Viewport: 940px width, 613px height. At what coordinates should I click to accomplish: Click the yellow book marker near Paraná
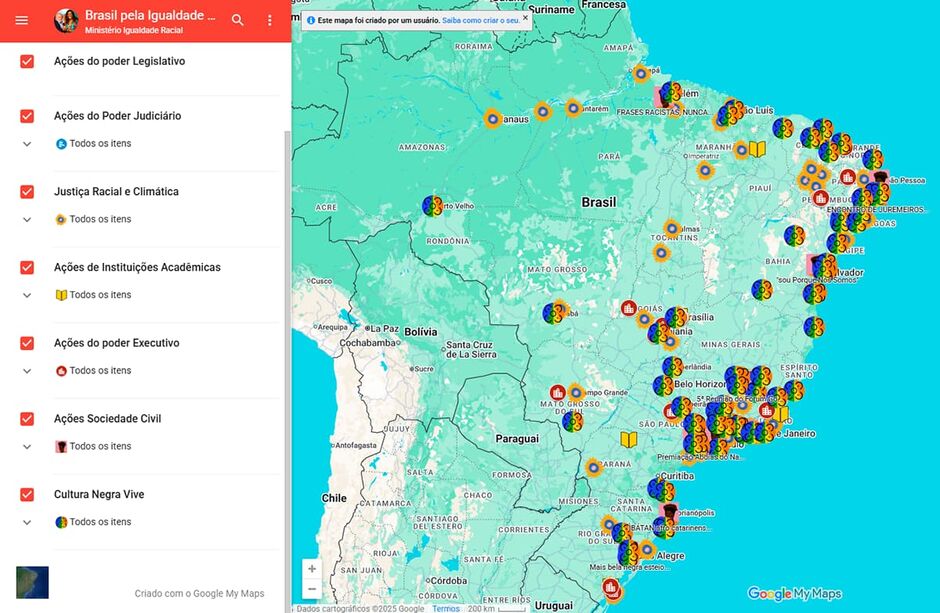[x=629, y=439]
